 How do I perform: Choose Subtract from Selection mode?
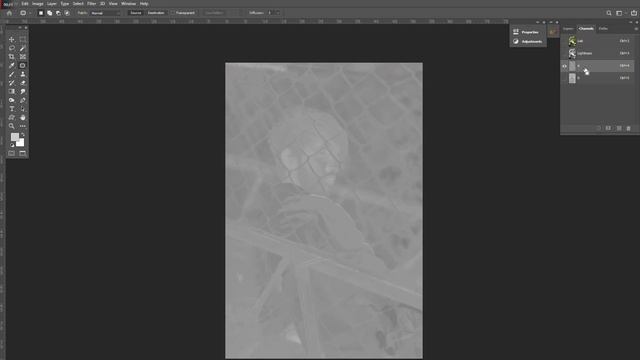pyautogui.click(x=58, y=13)
